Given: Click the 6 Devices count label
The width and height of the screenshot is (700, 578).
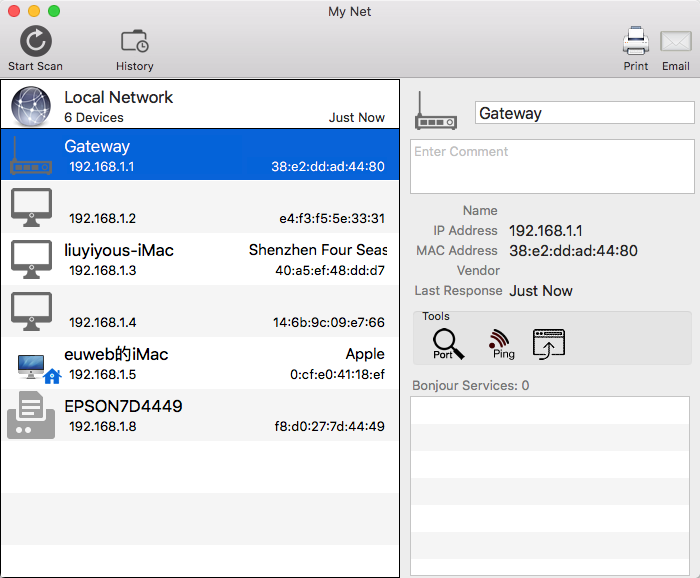Looking at the screenshot, I should pos(94,117).
